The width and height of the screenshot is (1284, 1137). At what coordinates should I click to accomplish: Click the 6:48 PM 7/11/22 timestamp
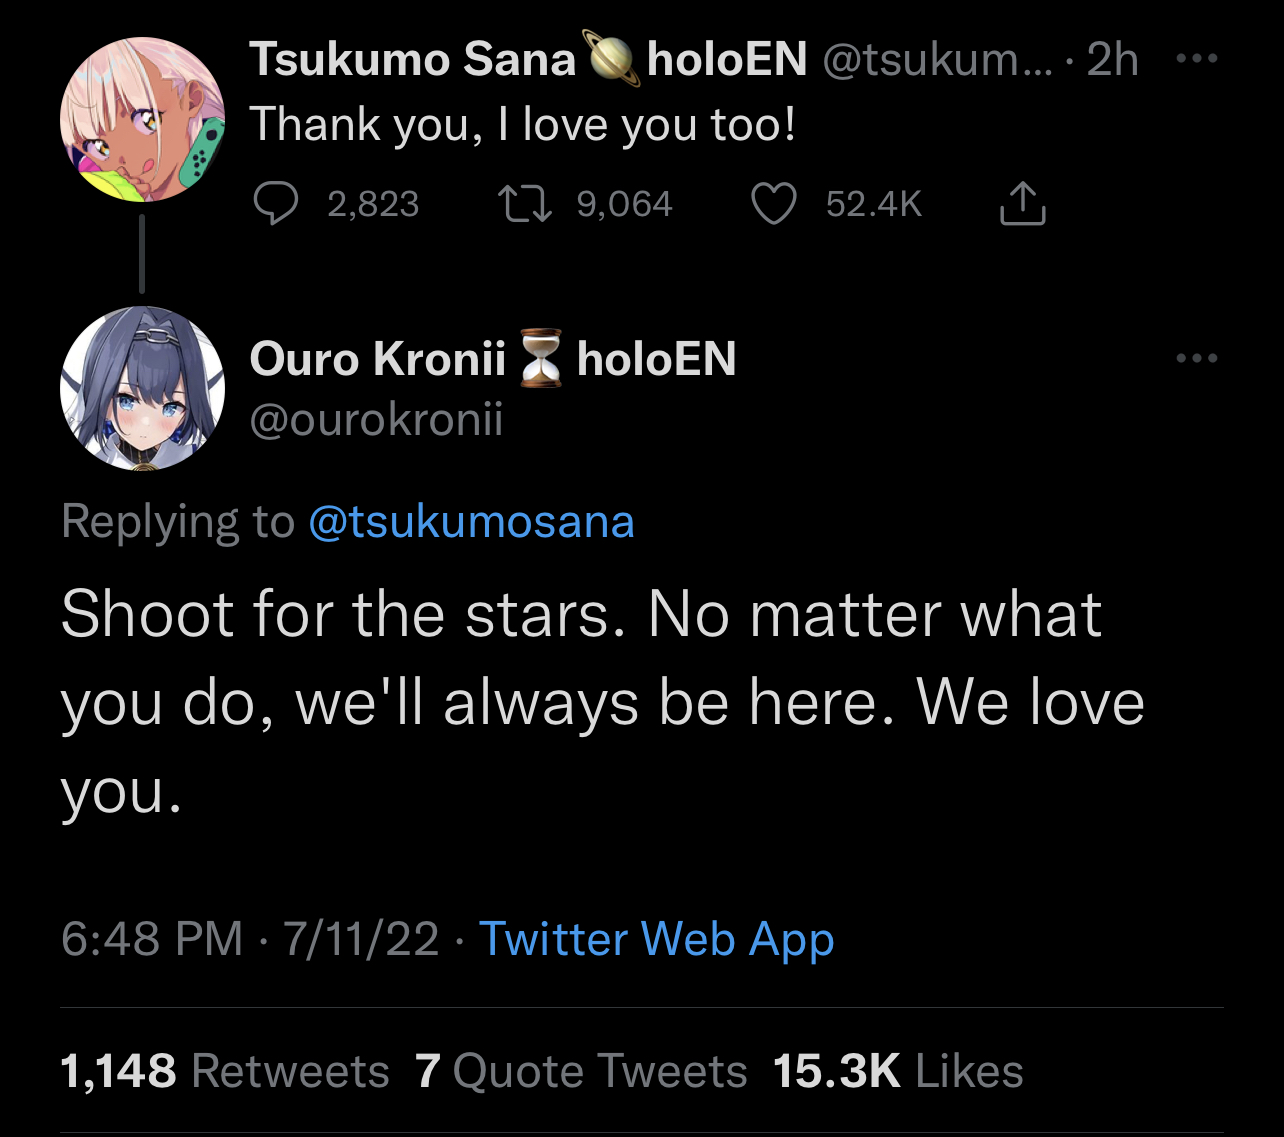(x=250, y=940)
